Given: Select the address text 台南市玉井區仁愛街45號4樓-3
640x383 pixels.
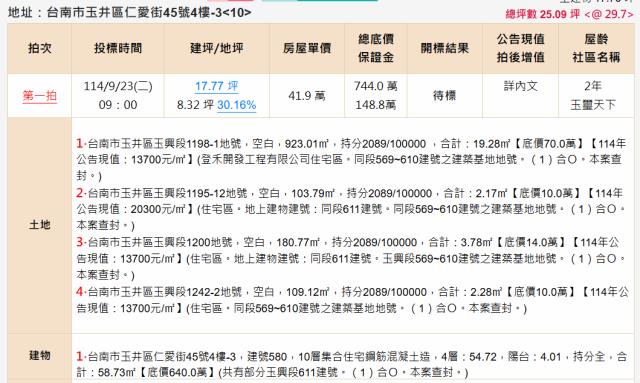Looking at the screenshot, I should point(134,13).
